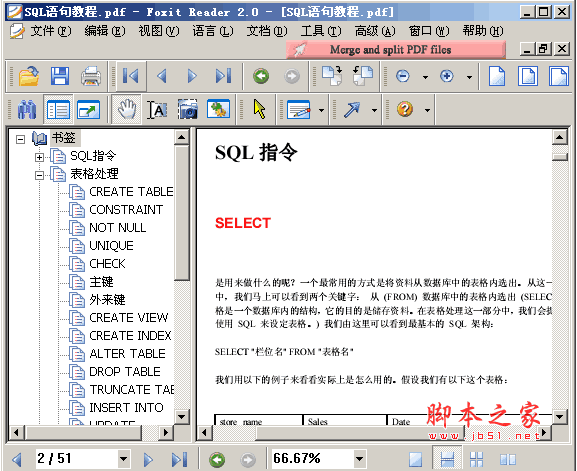Go to the previous page in the top toolbar
This screenshot has height=471, width=577.
[162, 76]
